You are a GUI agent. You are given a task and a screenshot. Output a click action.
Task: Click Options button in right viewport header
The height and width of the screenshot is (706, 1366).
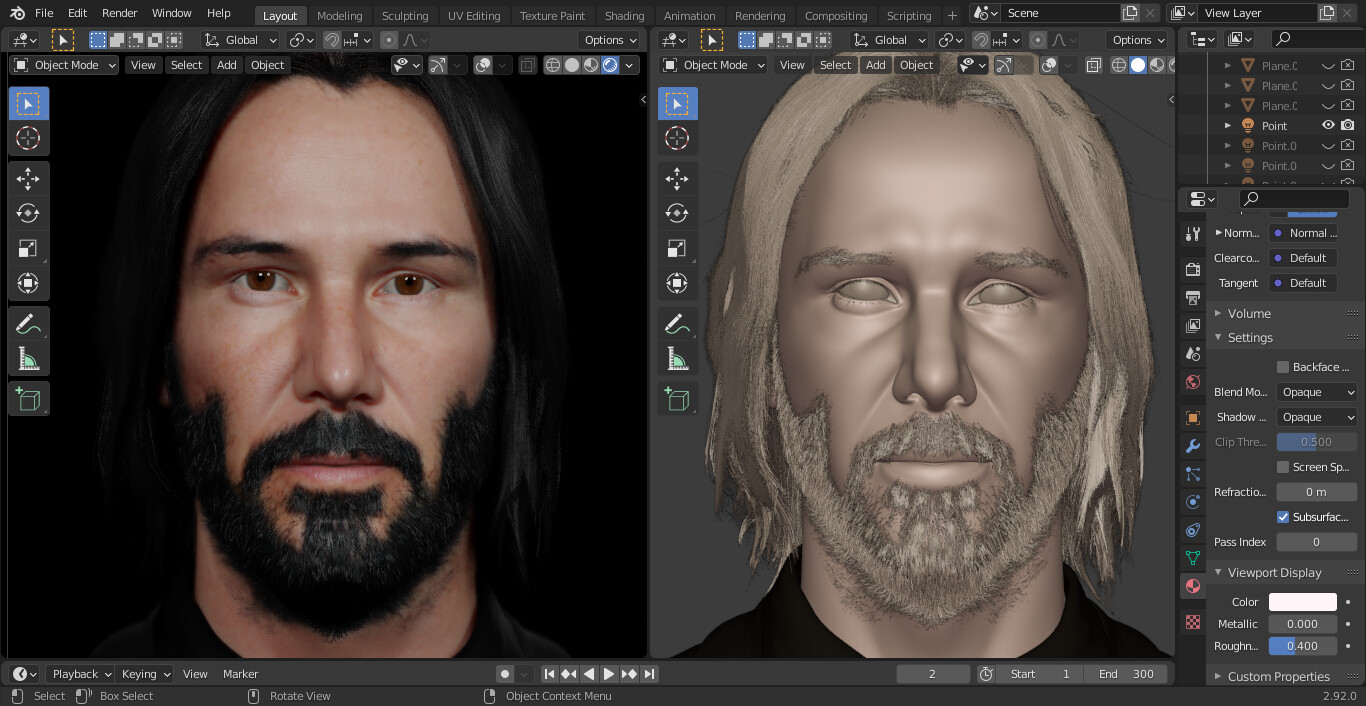pyautogui.click(x=1138, y=40)
